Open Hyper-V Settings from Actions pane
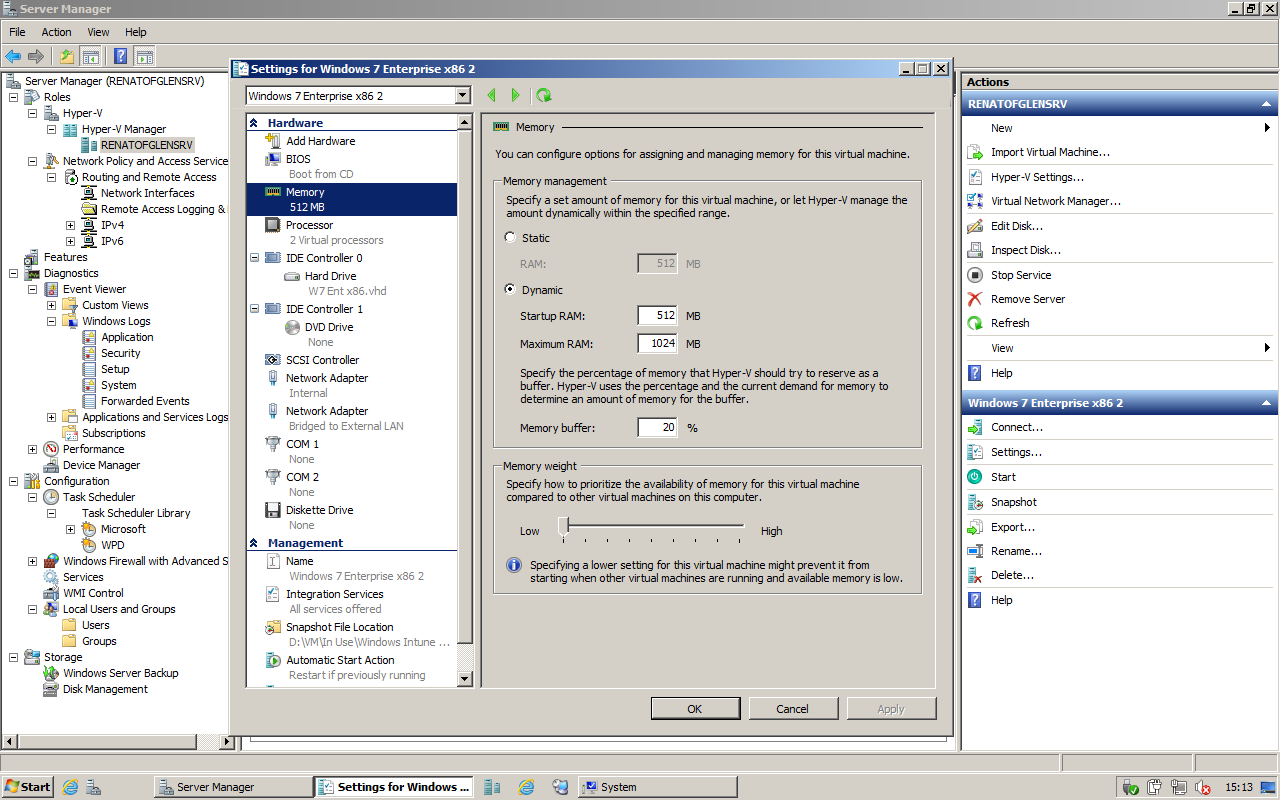Image resolution: width=1280 pixels, height=800 pixels. [x=1037, y=177]
